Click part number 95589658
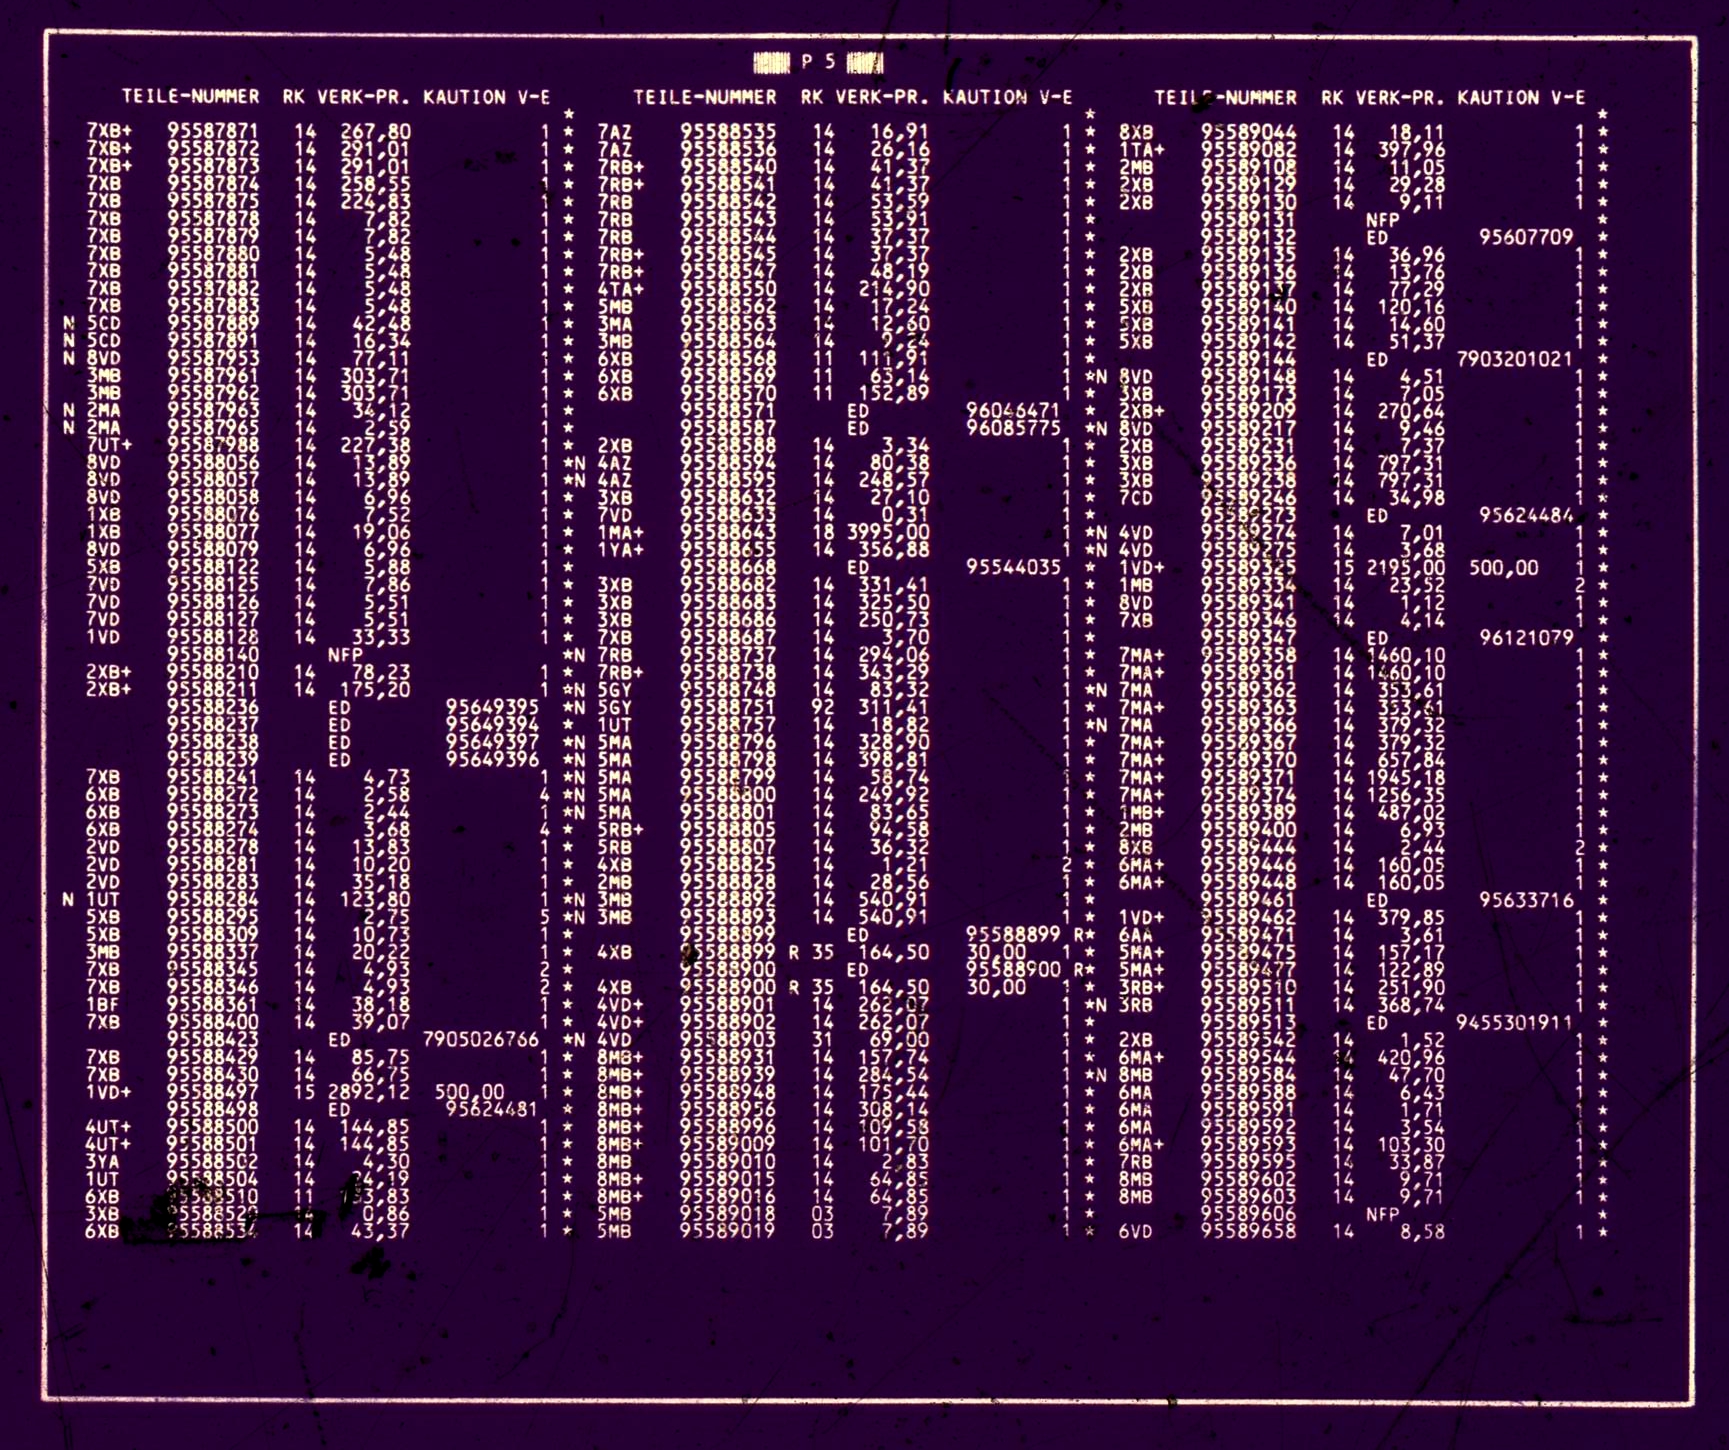This screenshot has width=1729, height=1450. coord(1249,1232)
